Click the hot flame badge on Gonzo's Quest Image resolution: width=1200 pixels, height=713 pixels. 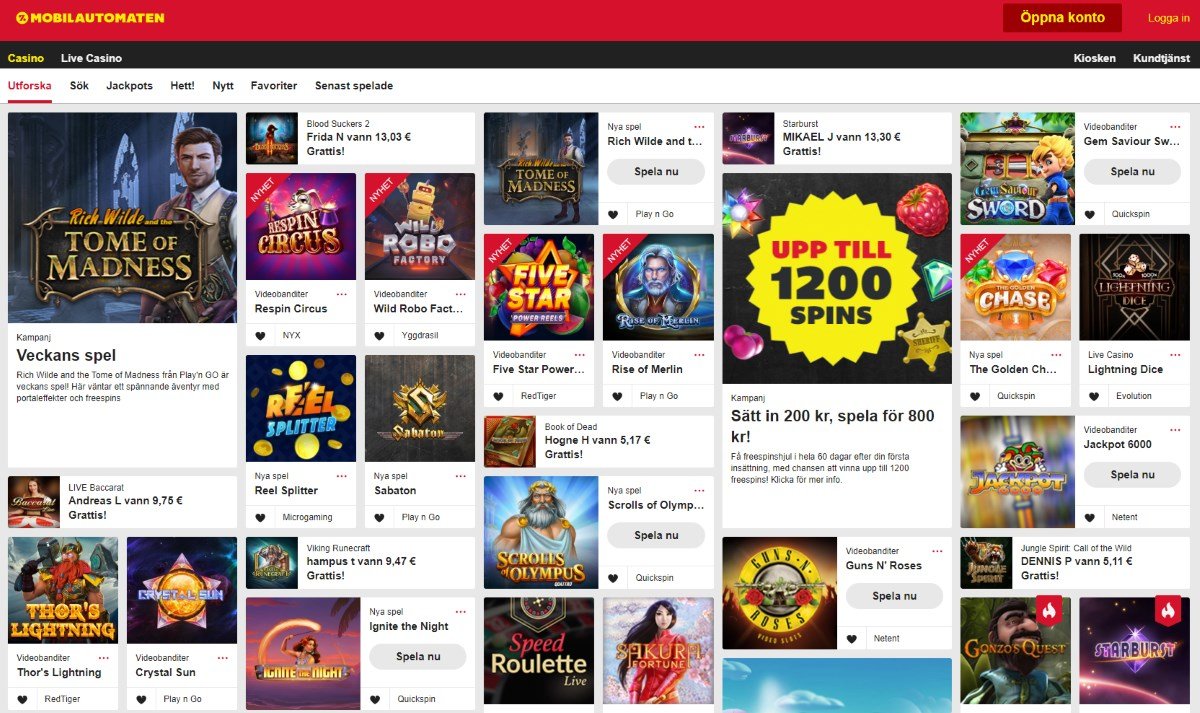[x=1049, y=611]
